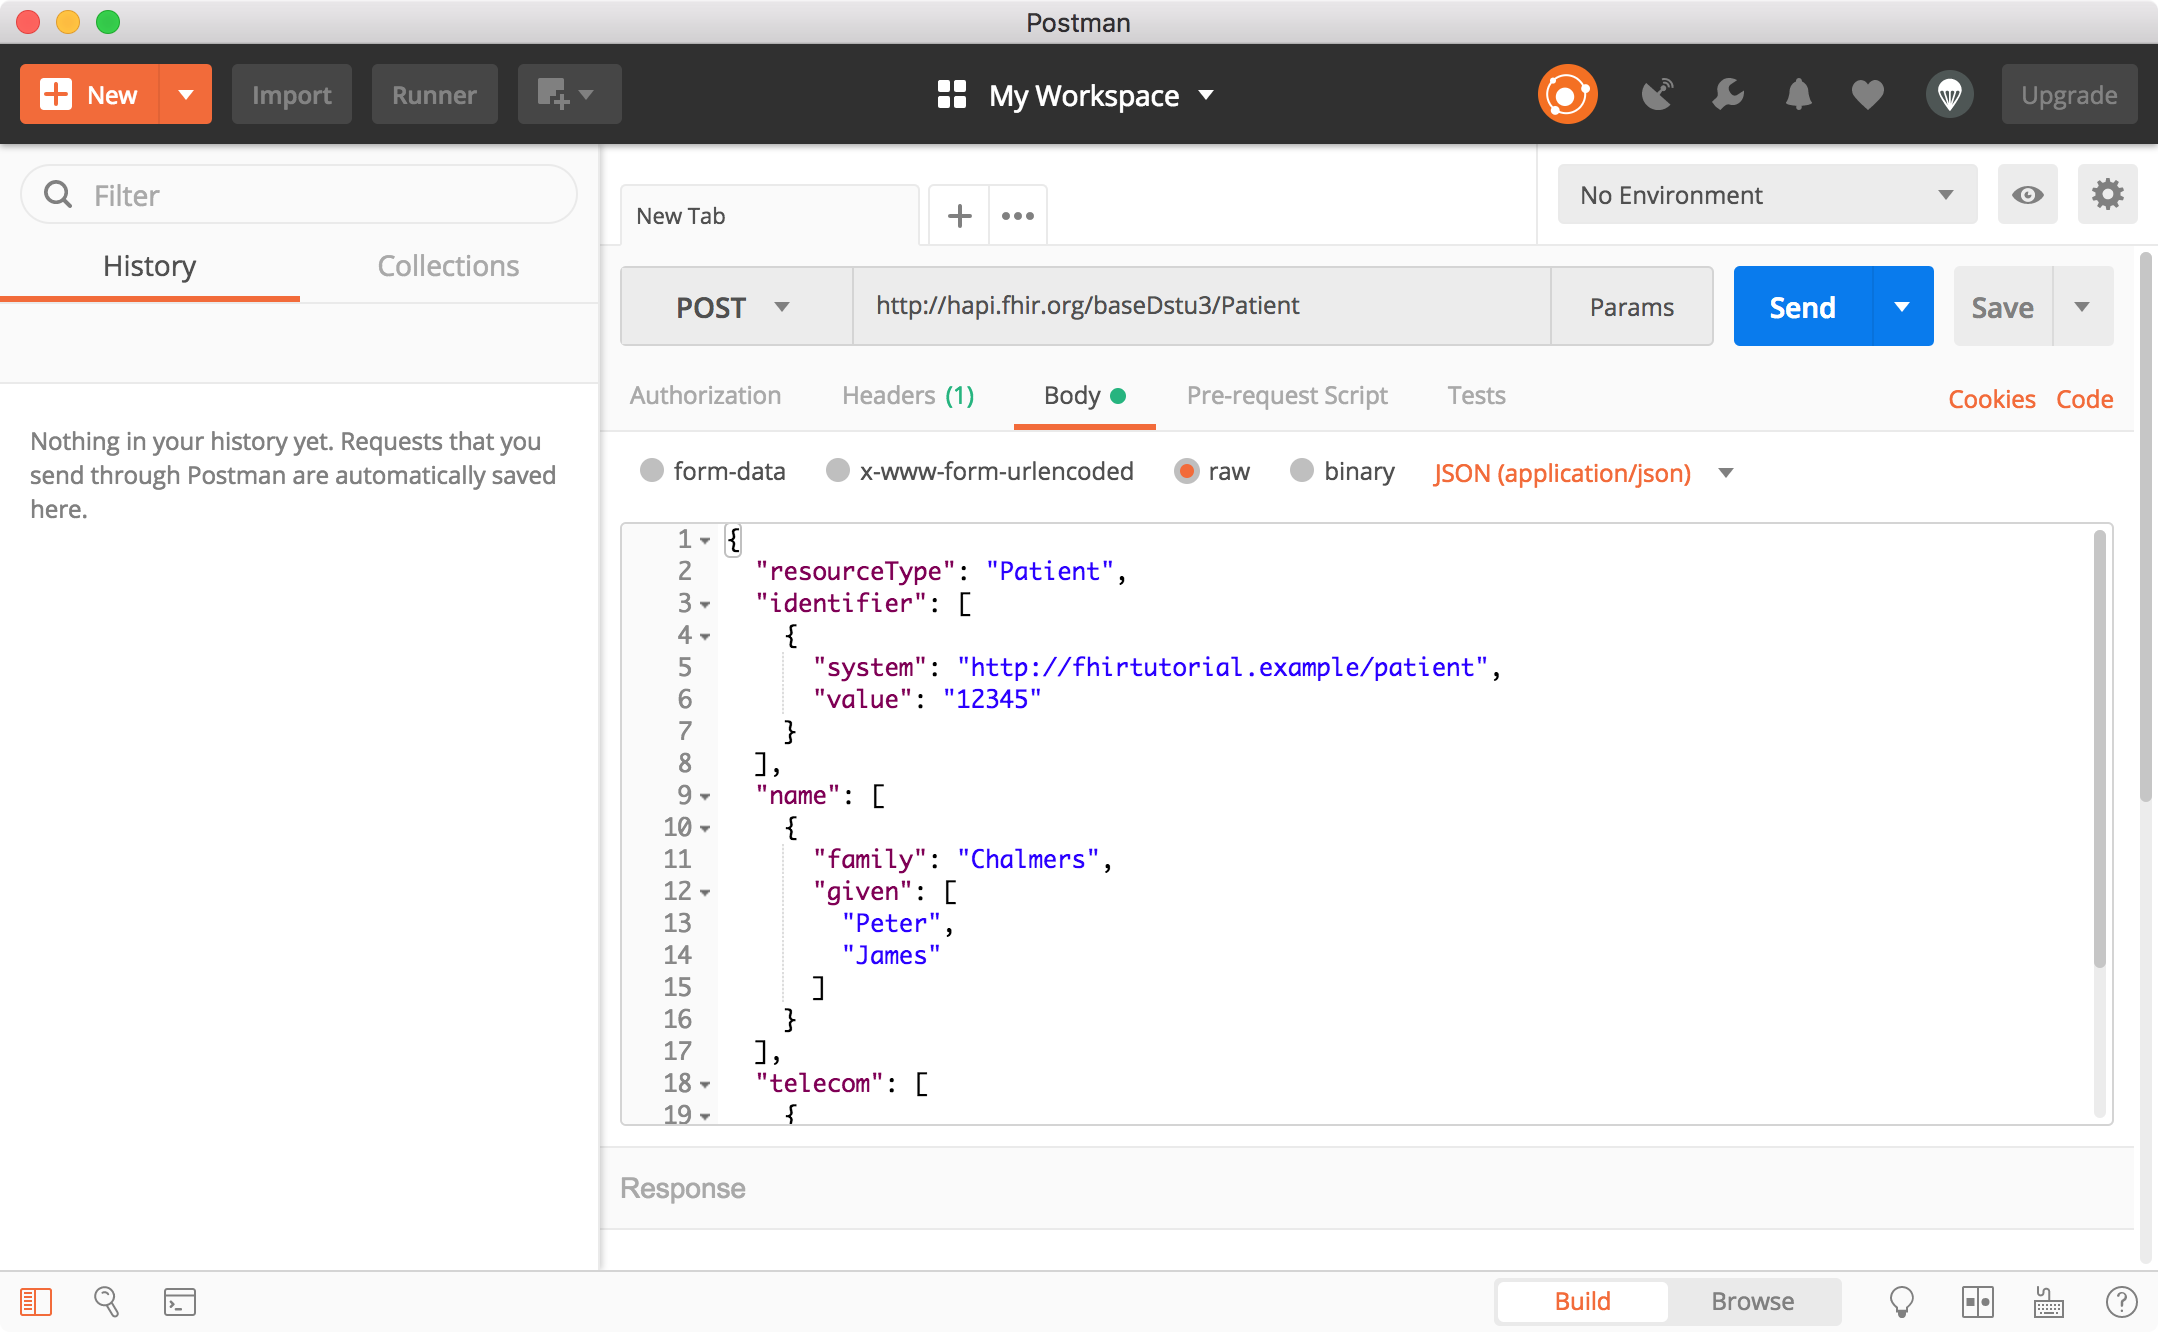The height and width of the screenshot is (1332, 2158).
Task: Open the tab options ellipsis menu
Action: [1018, 215]
